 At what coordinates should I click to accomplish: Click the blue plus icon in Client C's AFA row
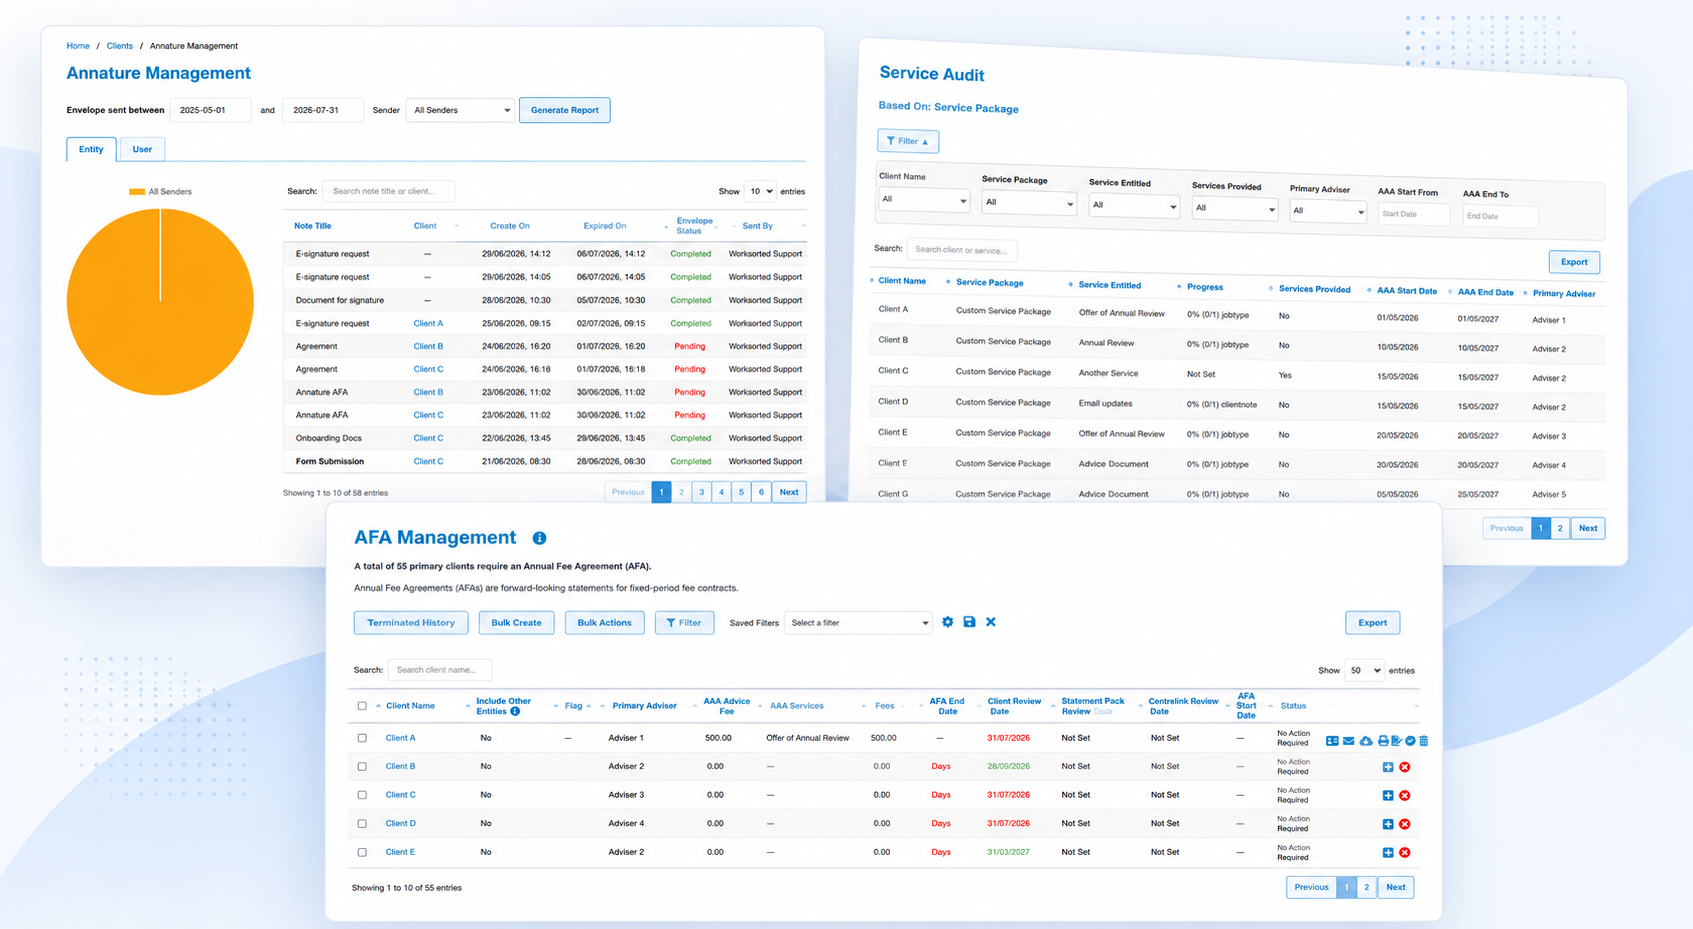pos(1388,796)
